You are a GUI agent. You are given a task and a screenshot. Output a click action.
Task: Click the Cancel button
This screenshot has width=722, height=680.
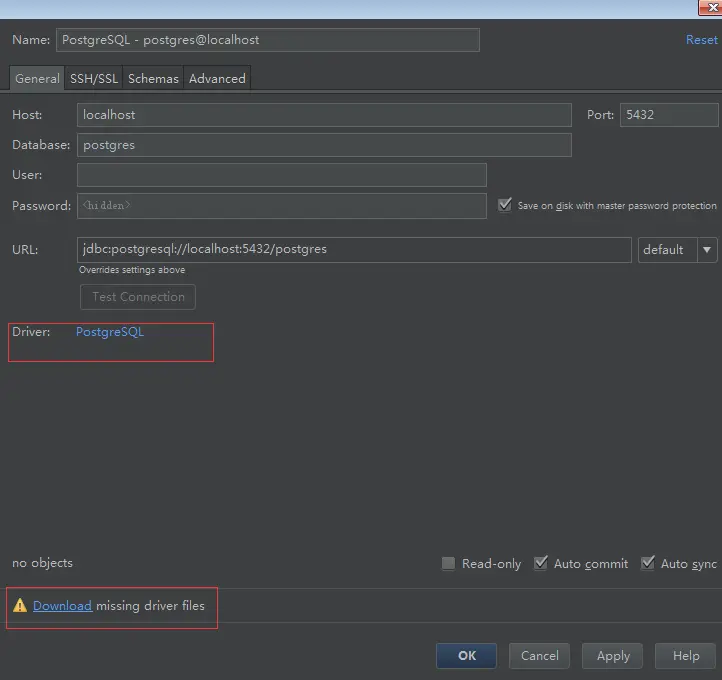click(539, 656)
